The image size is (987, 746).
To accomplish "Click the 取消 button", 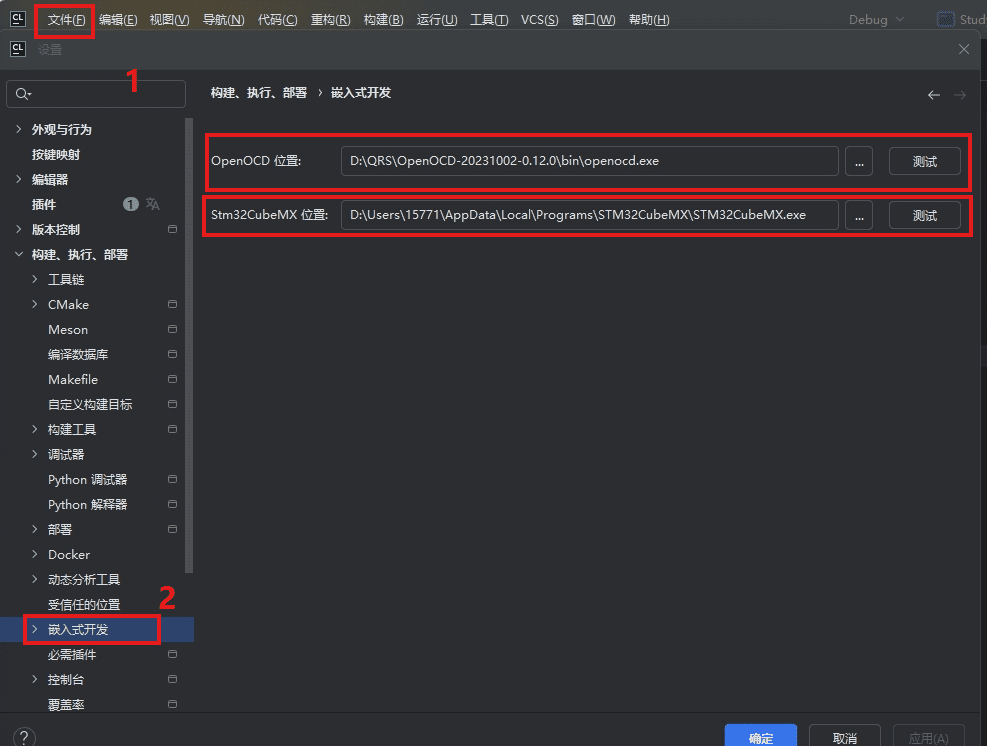I will click(844, 737).
